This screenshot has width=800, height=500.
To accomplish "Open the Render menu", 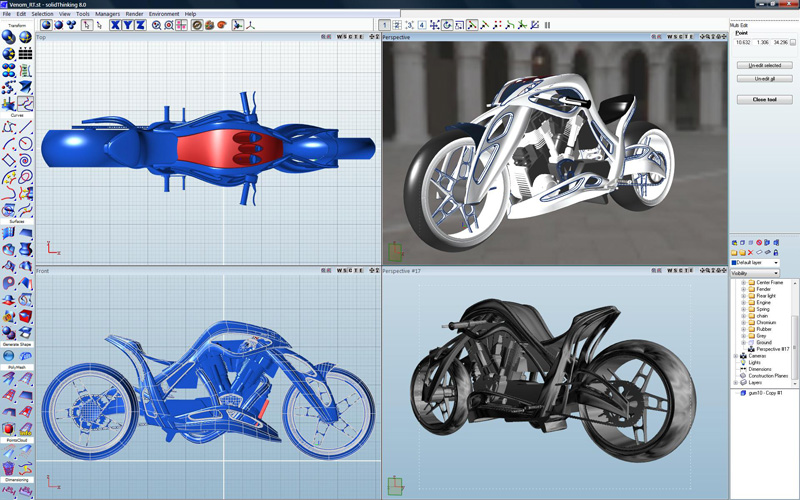I will click(x=134, y=14).
